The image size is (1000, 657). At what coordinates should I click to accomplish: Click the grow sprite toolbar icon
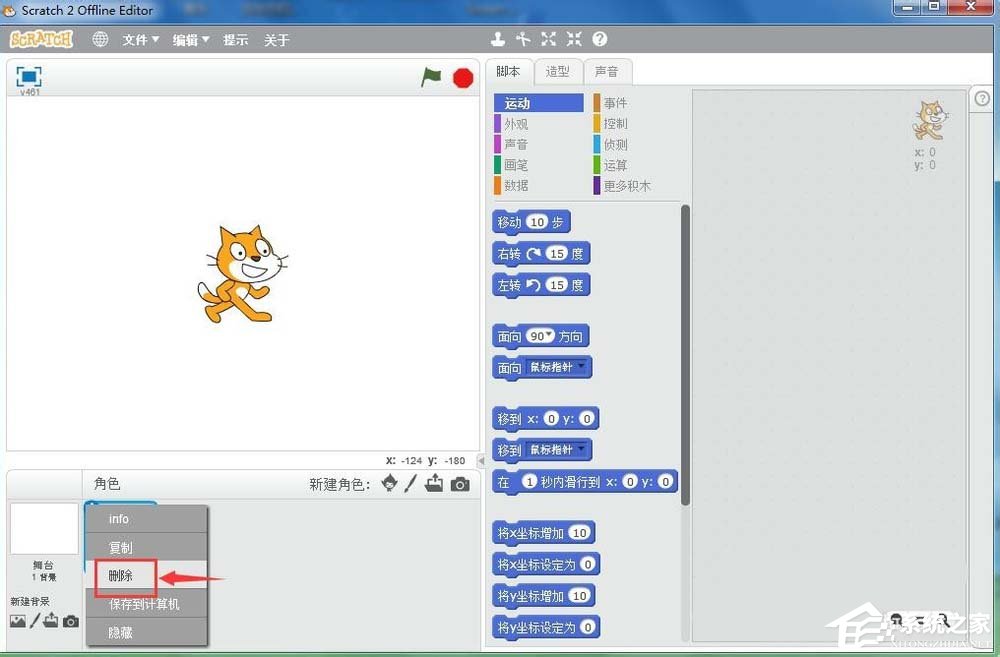coord(548,39)
